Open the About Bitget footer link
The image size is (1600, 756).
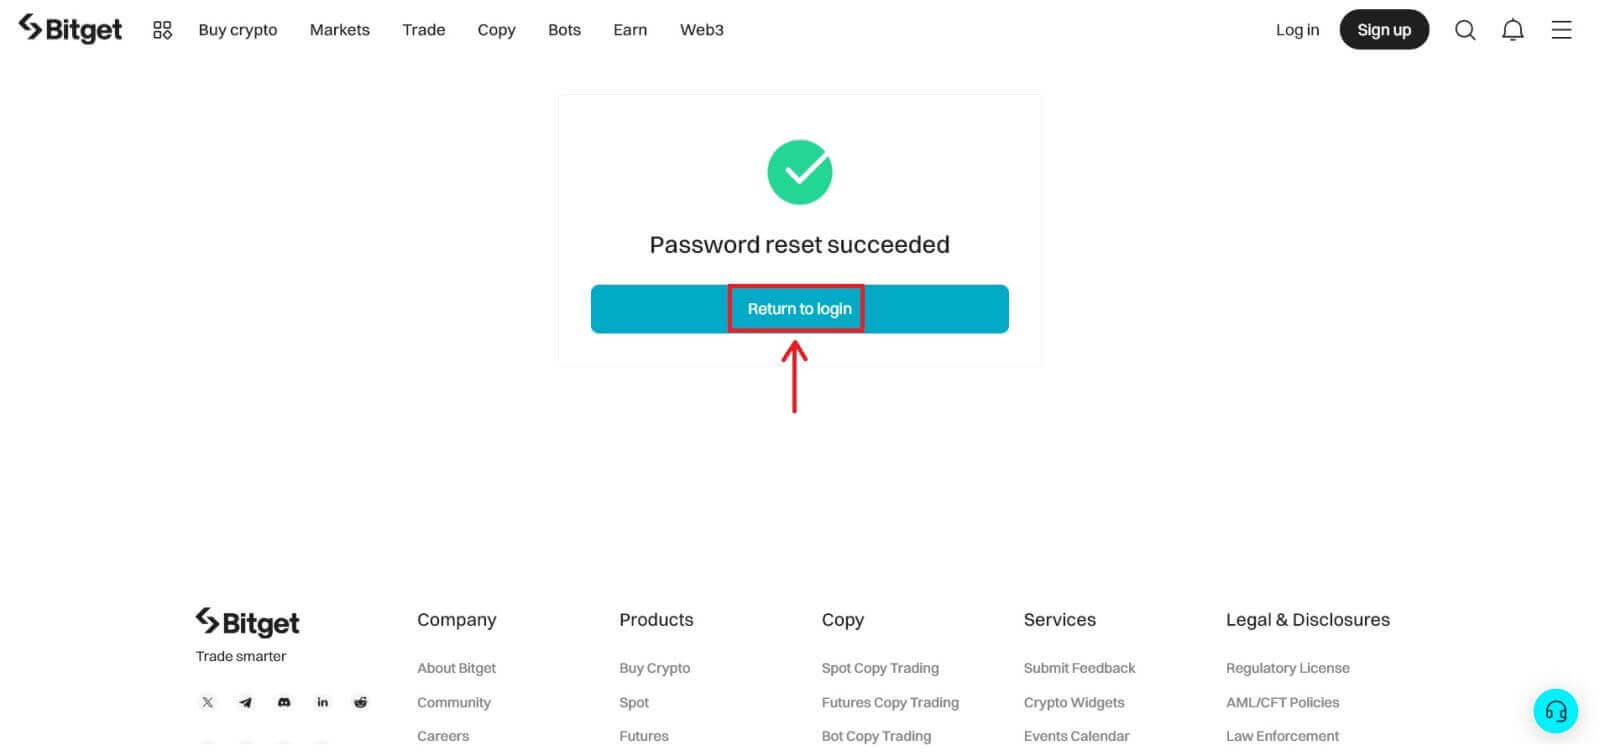click(456, 668)
